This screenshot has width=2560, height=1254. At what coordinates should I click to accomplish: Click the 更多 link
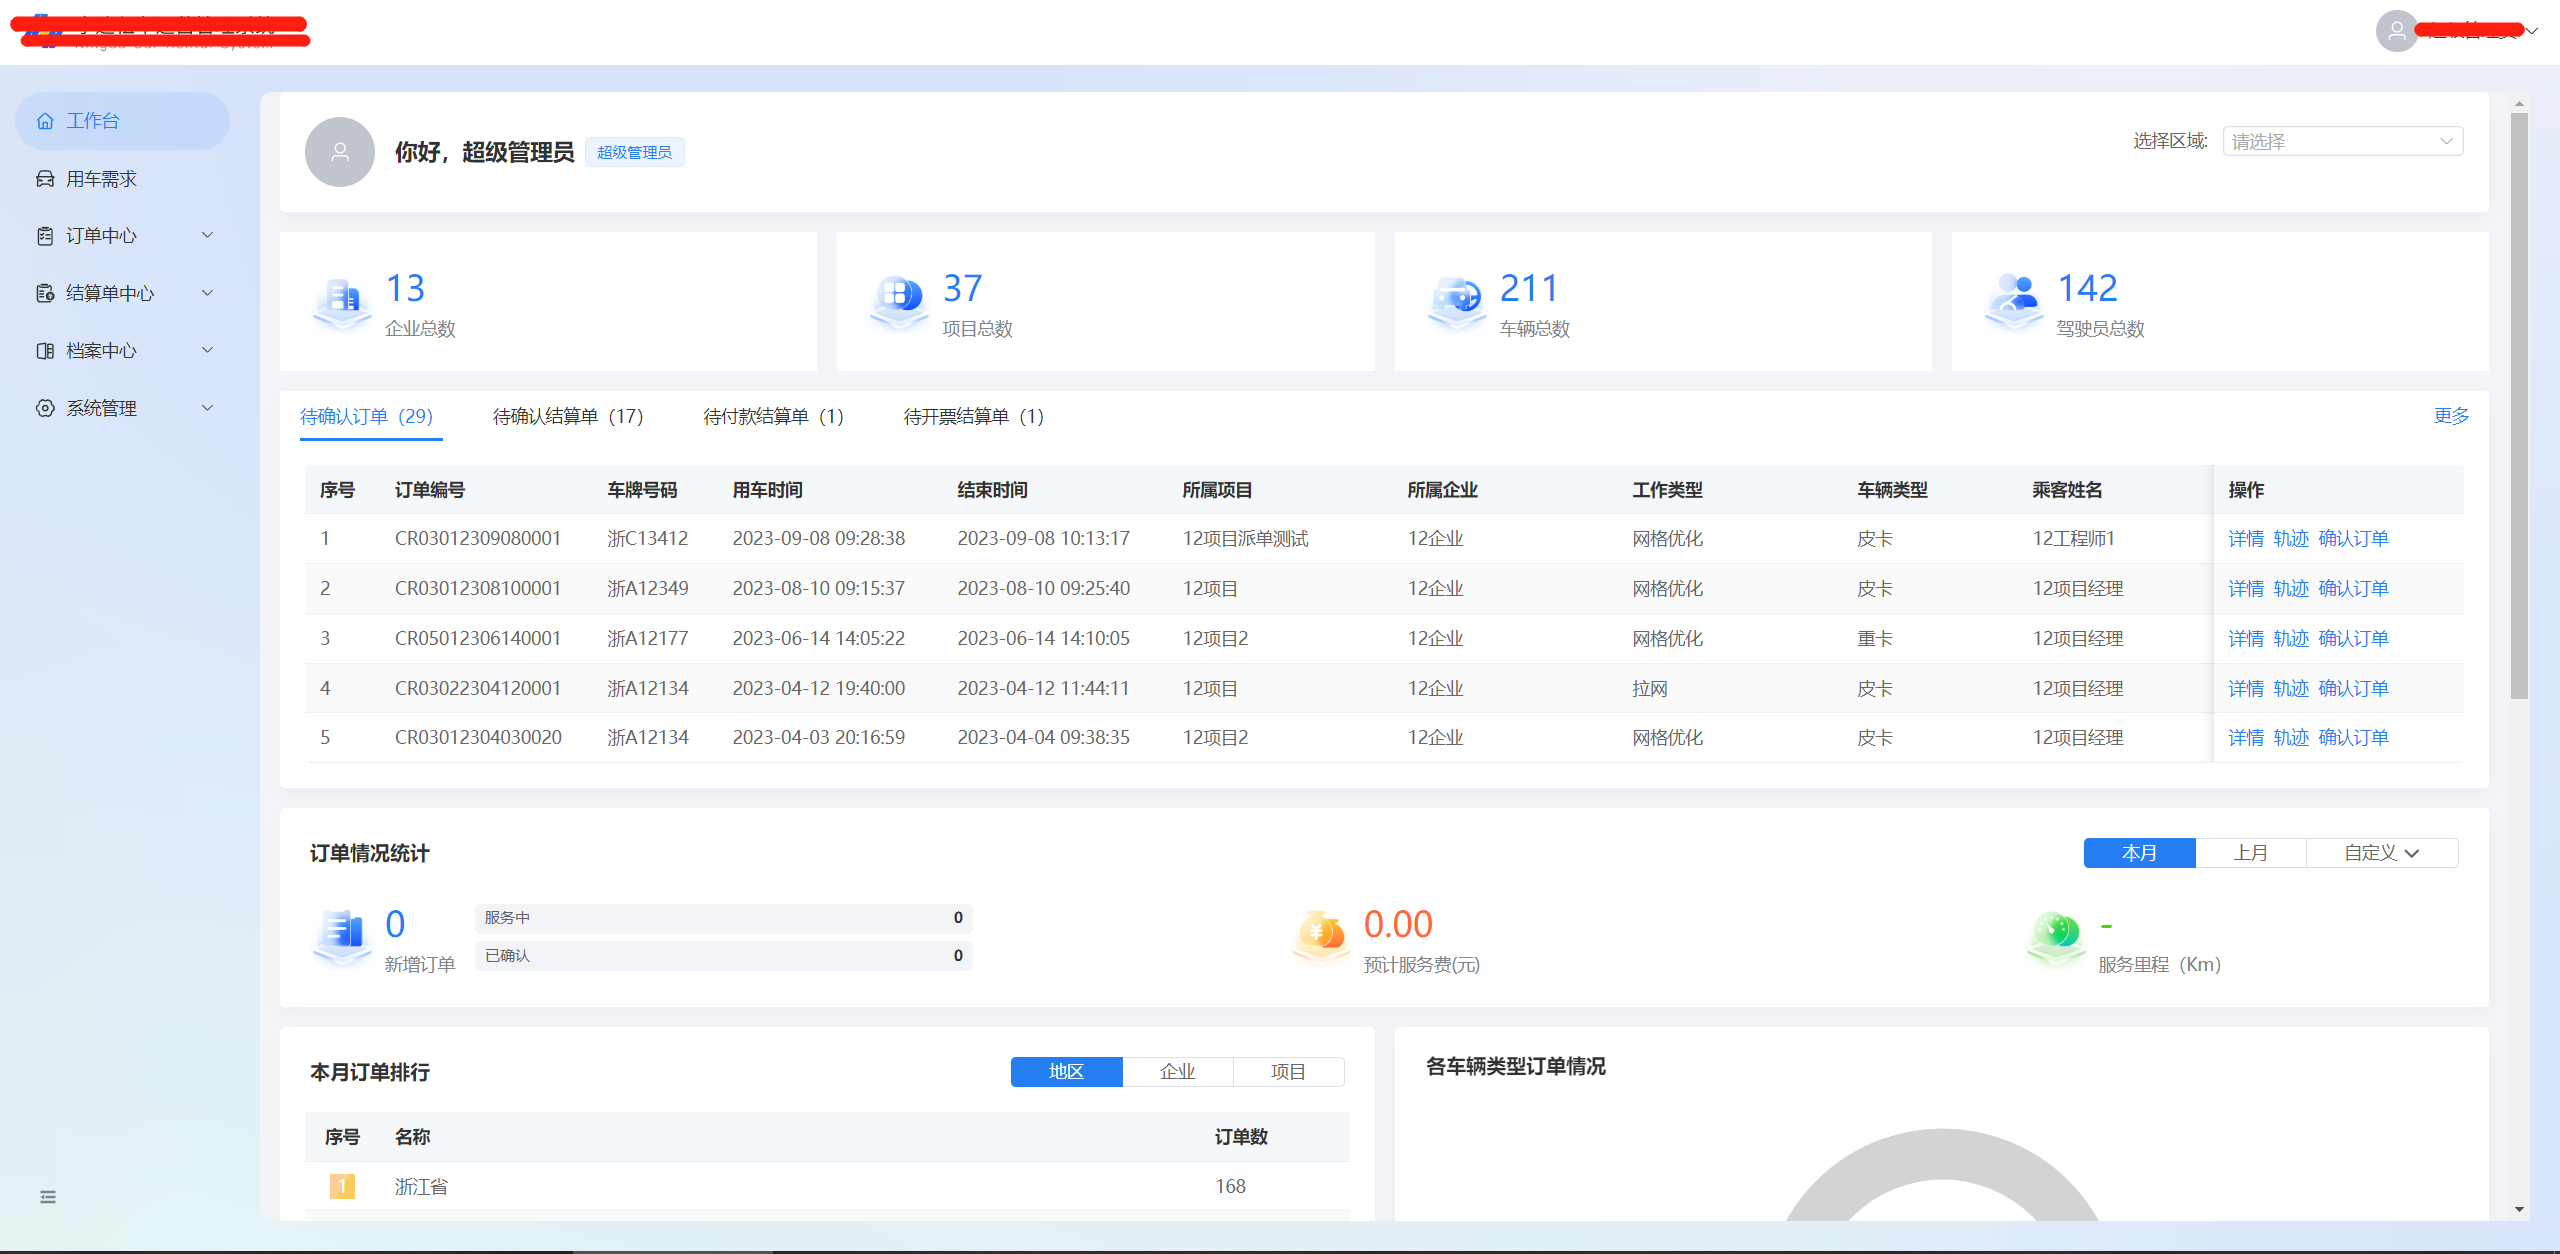pyautogui.click(x=2451, y=416)
